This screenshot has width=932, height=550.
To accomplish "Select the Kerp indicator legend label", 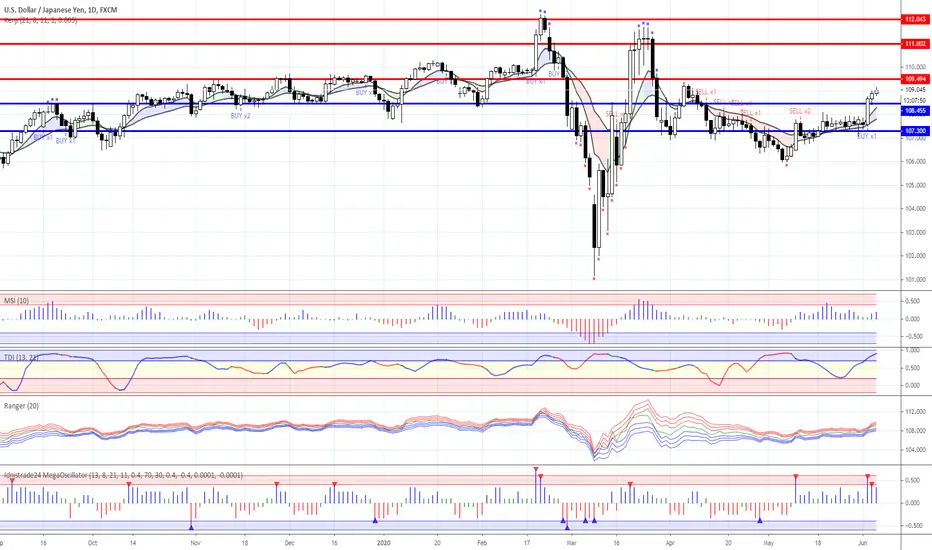I will [x=40, y=20].
